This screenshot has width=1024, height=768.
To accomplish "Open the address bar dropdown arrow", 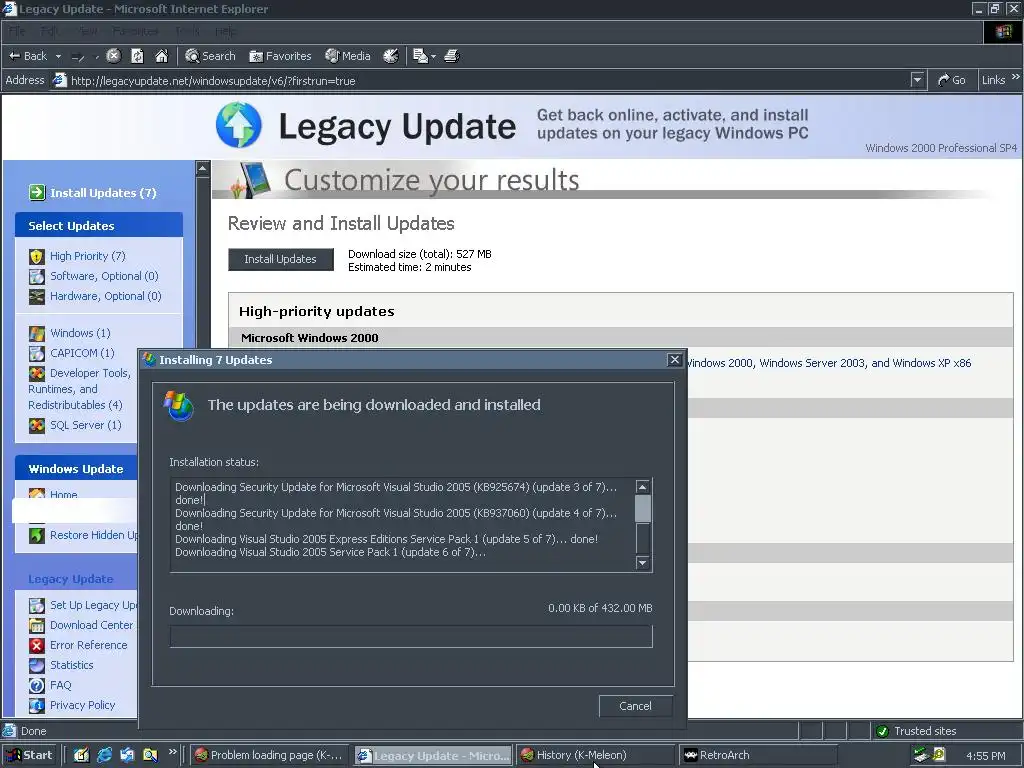I will (918, 80).
